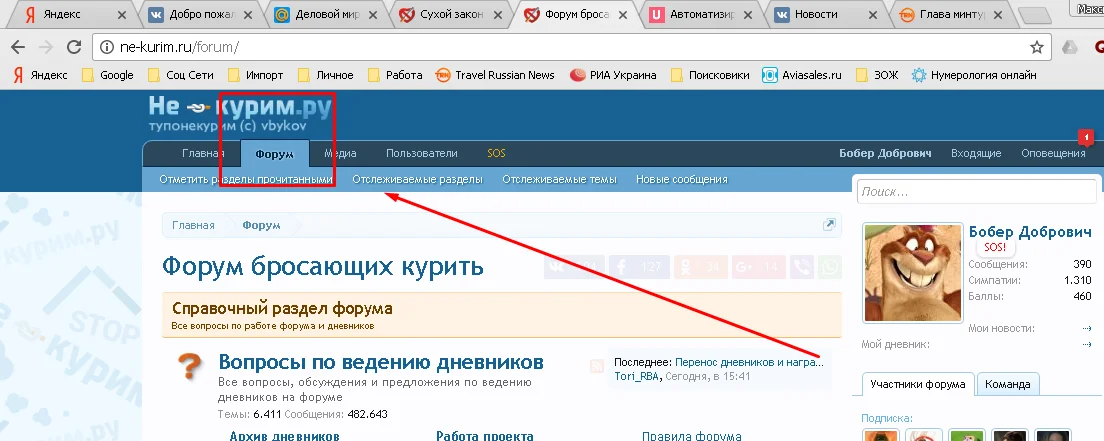Expand the Соц Сети bookmarks folder
Screen dimensions: 1104x441
[x=180, y=75]
